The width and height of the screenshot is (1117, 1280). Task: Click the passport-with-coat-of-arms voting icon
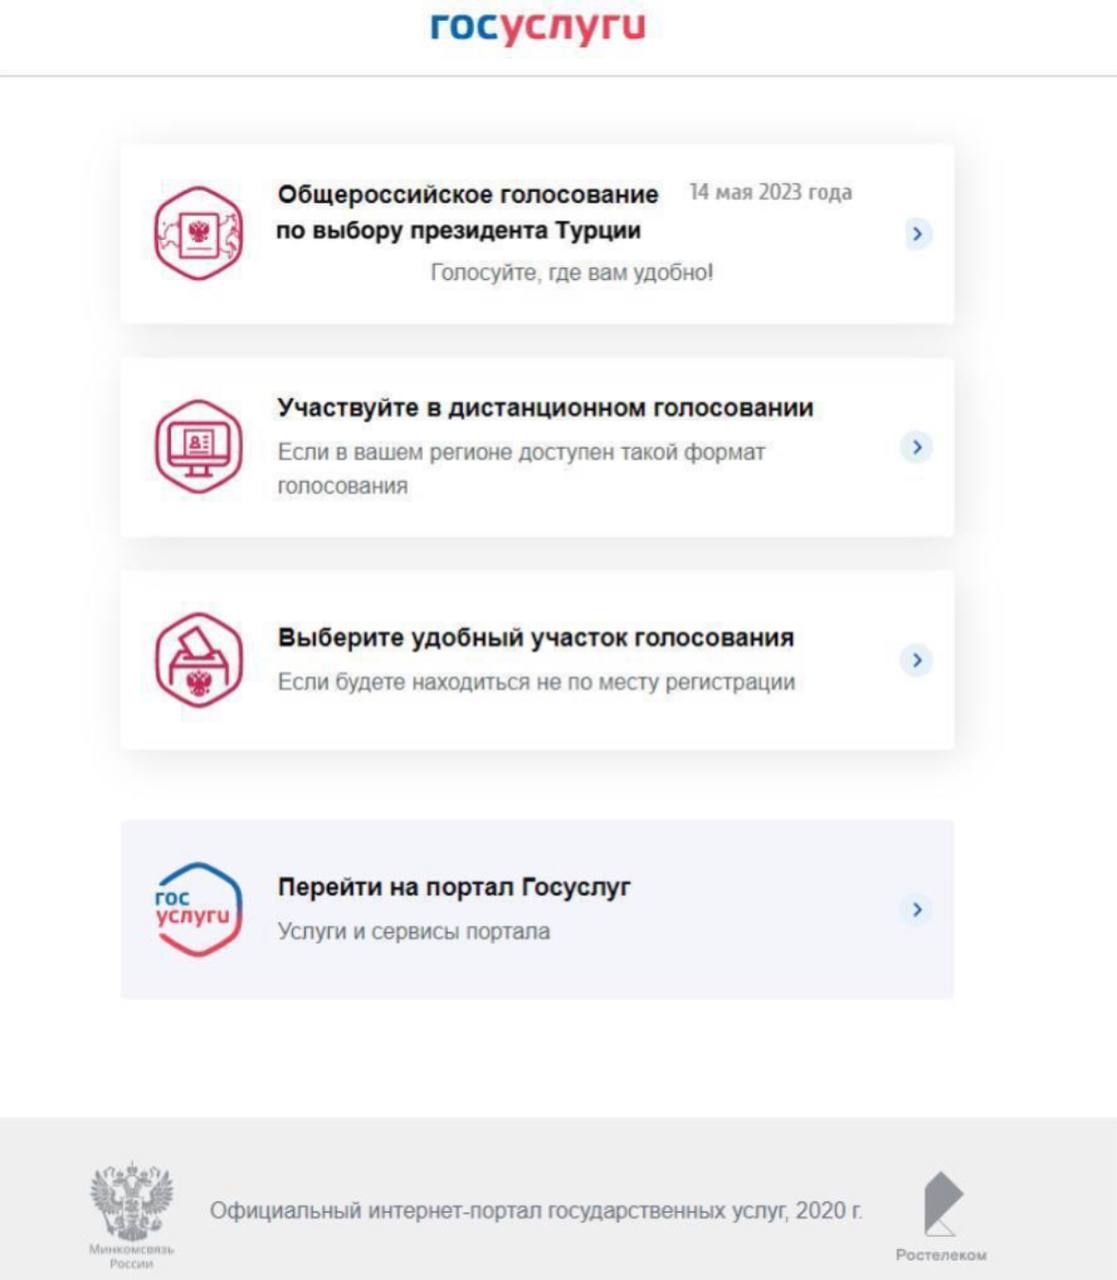(x=199, y=233)
